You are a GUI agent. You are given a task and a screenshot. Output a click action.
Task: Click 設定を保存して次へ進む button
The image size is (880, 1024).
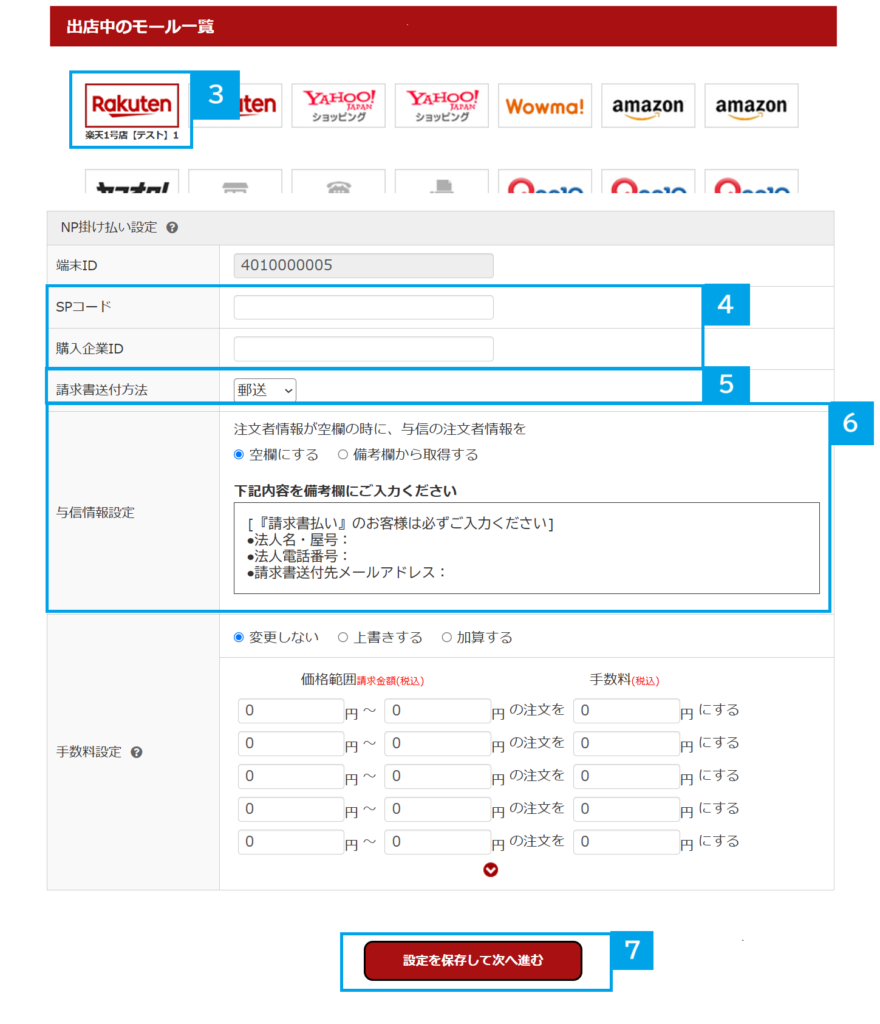[x=473, y=961]
